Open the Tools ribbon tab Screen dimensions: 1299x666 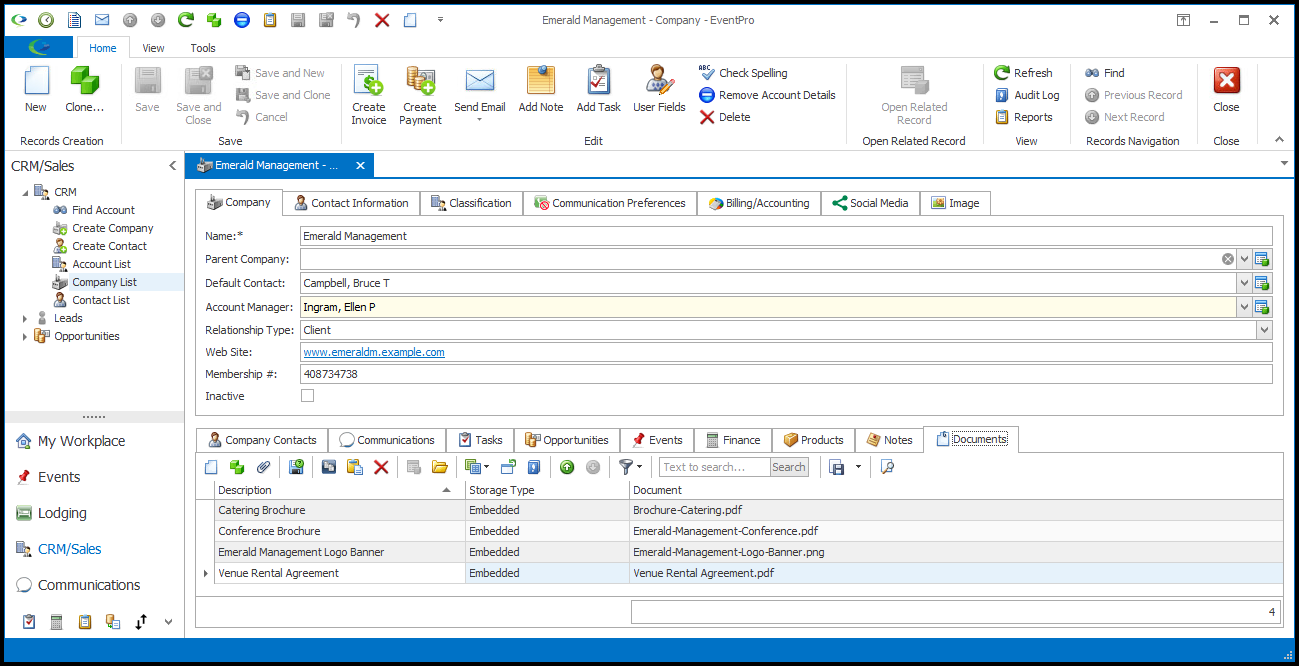[203, 48]
